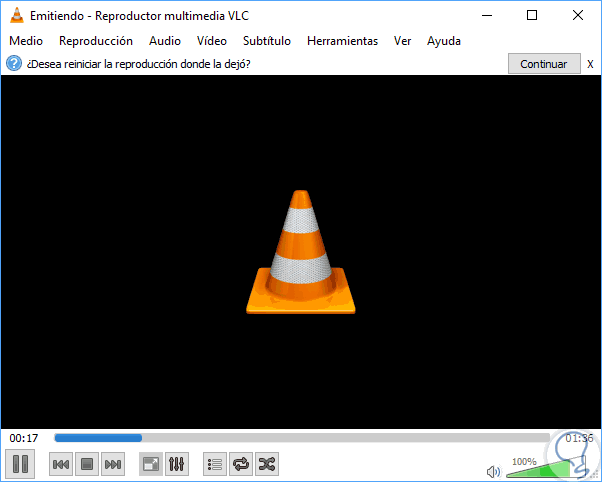The width and height of the screenshot is (602, 482).
Task: Maximize the VLC window
Action: pos(532,16)
